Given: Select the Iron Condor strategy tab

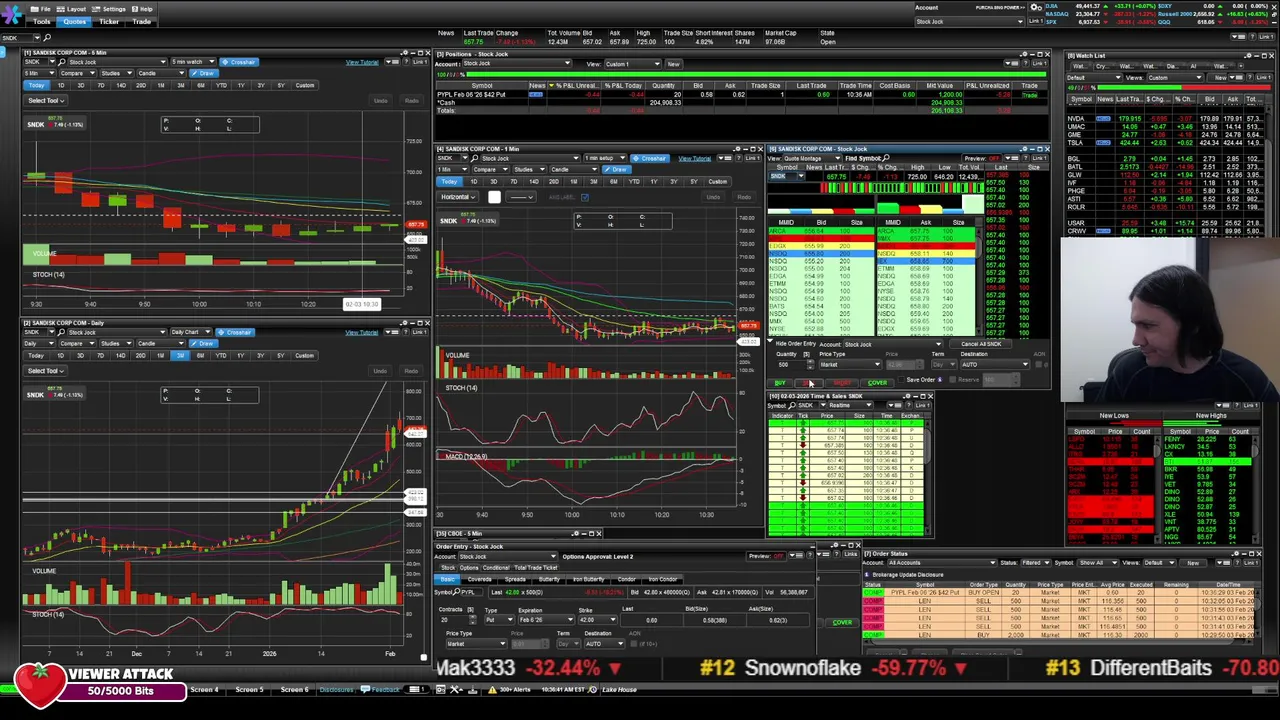Looking at the screenshot, I should click(x=661, y=580).
